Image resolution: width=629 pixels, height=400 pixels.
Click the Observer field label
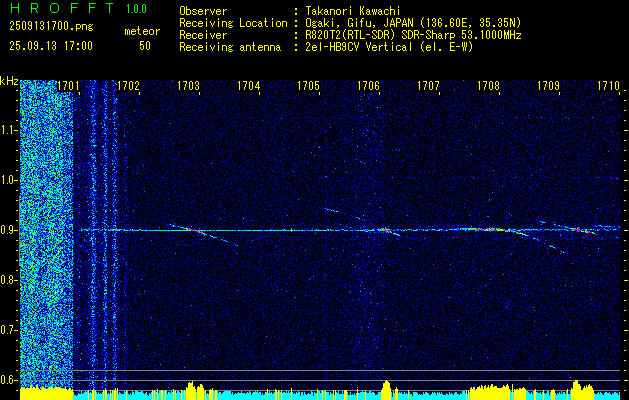203,11
